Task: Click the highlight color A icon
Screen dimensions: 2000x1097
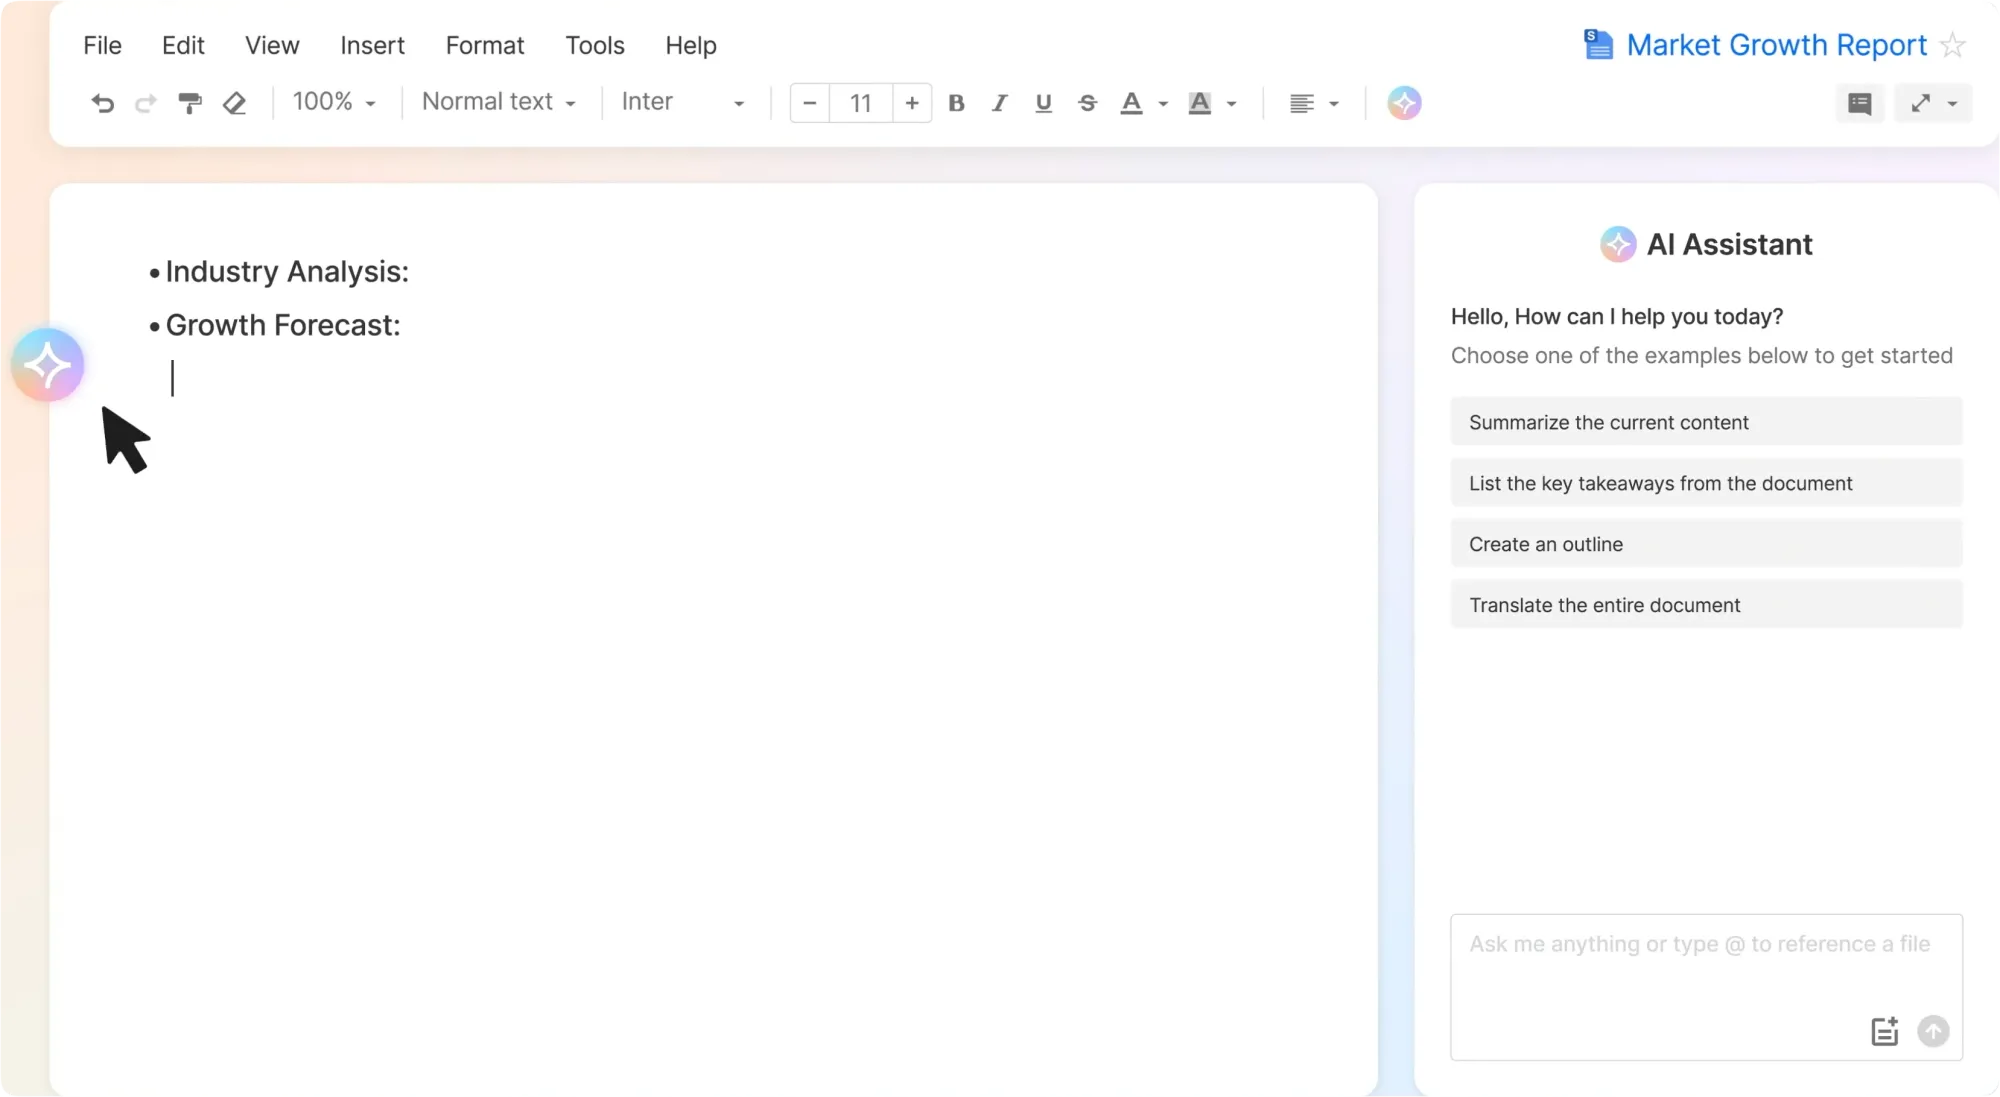Action: click(x=1199, y=103)
